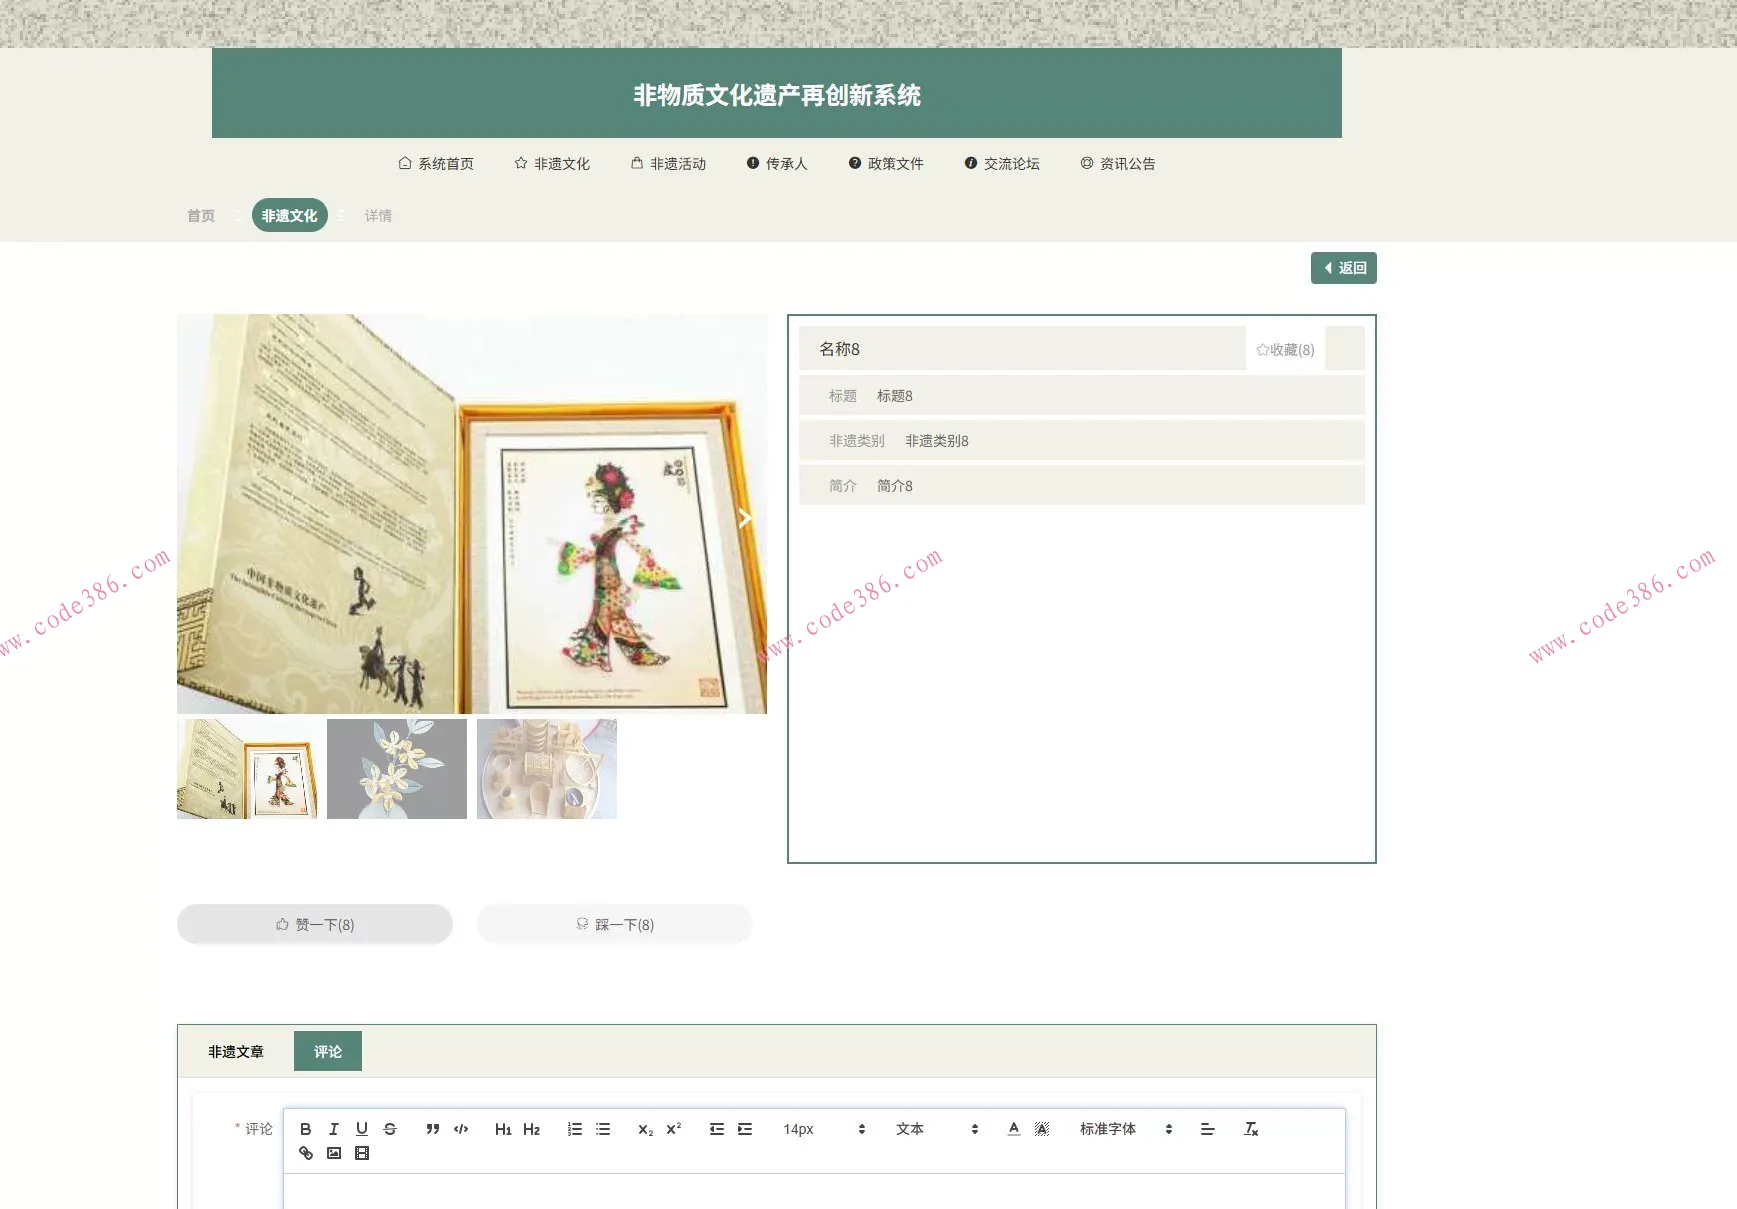
Task: Open the 传承人 menu item
Action: pyautogui.click(x=778, y=163)
